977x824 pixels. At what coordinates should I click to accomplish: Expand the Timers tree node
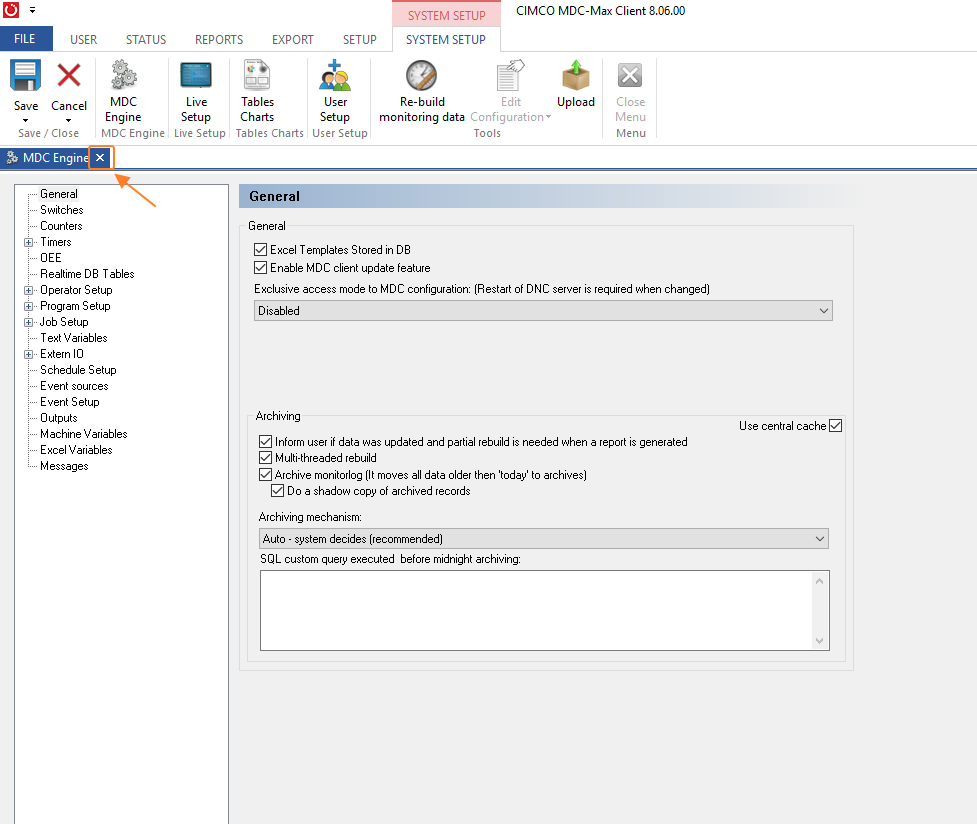click(x=29, y=242)
